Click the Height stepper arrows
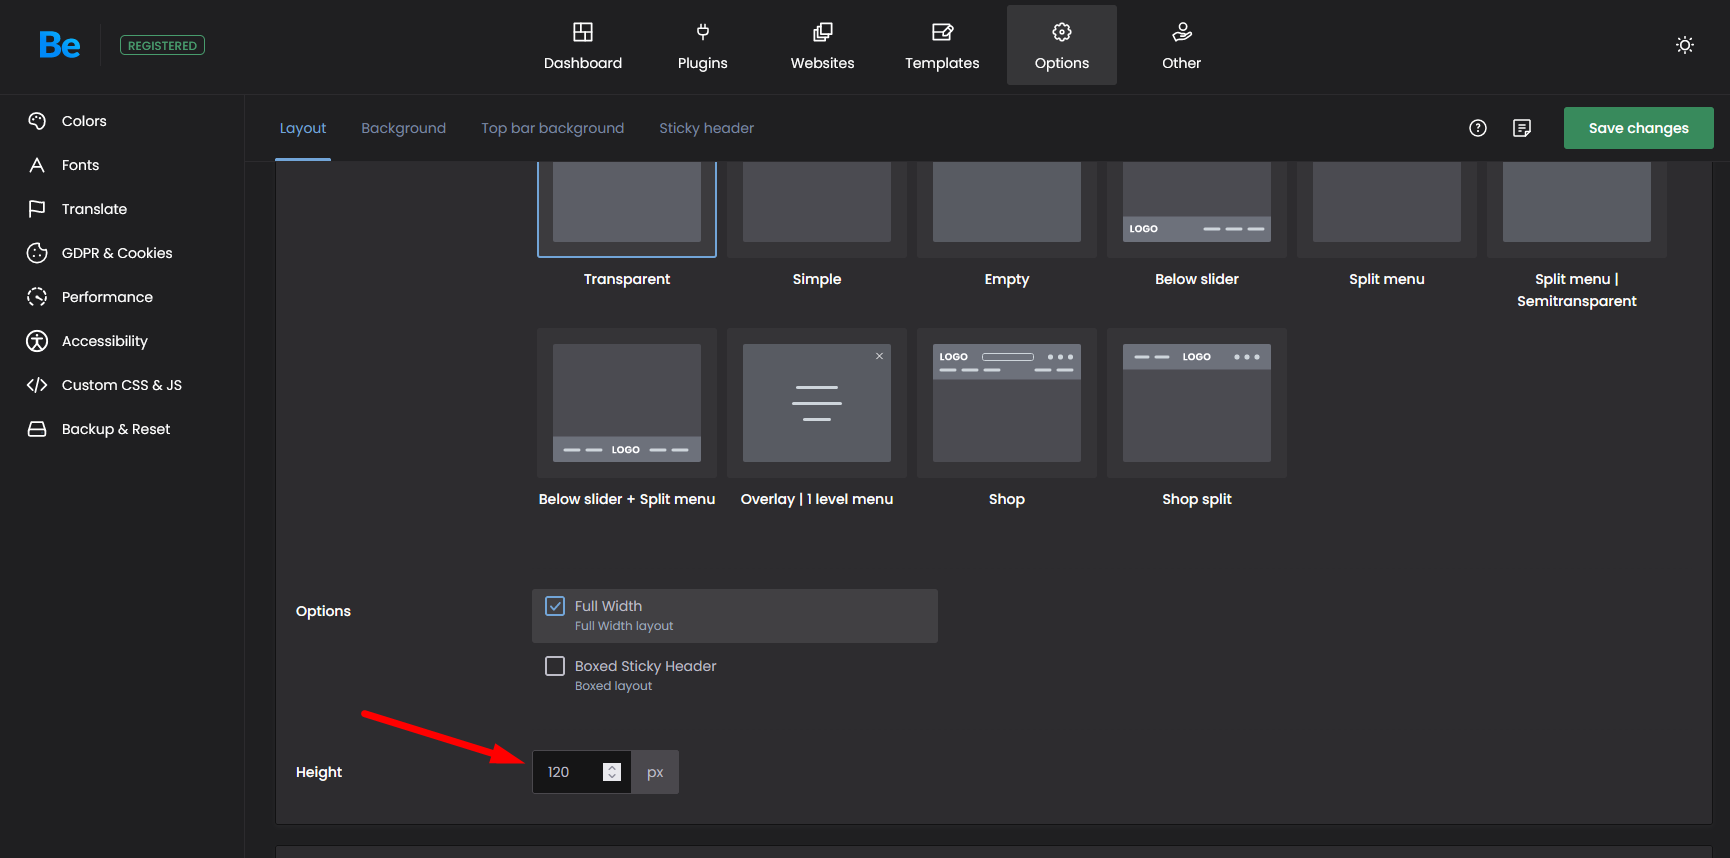 point(612,772)
